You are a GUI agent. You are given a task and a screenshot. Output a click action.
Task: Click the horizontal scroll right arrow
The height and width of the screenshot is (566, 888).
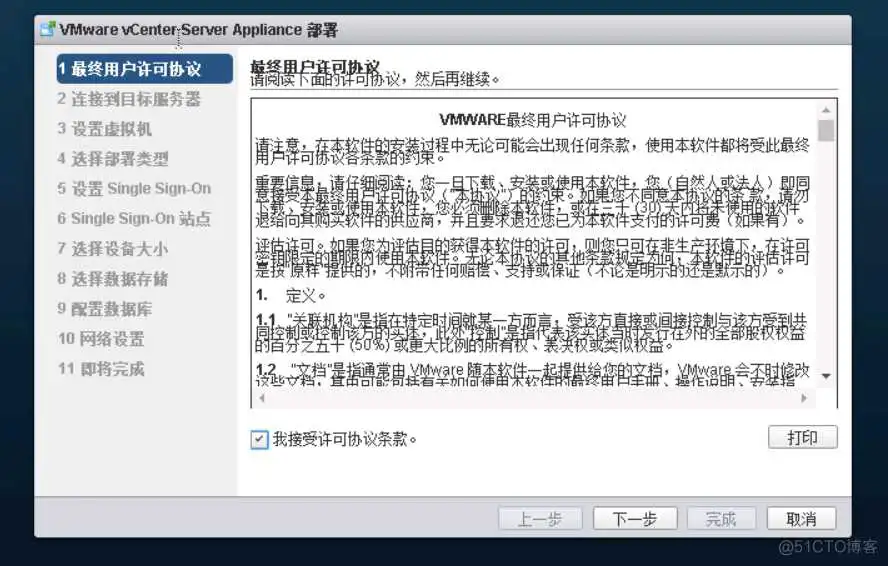tap(804, 398)
